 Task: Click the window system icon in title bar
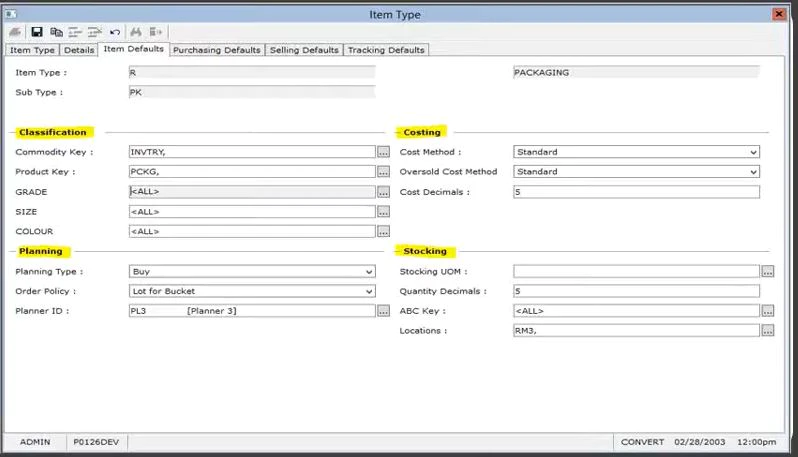click(10, 14)
